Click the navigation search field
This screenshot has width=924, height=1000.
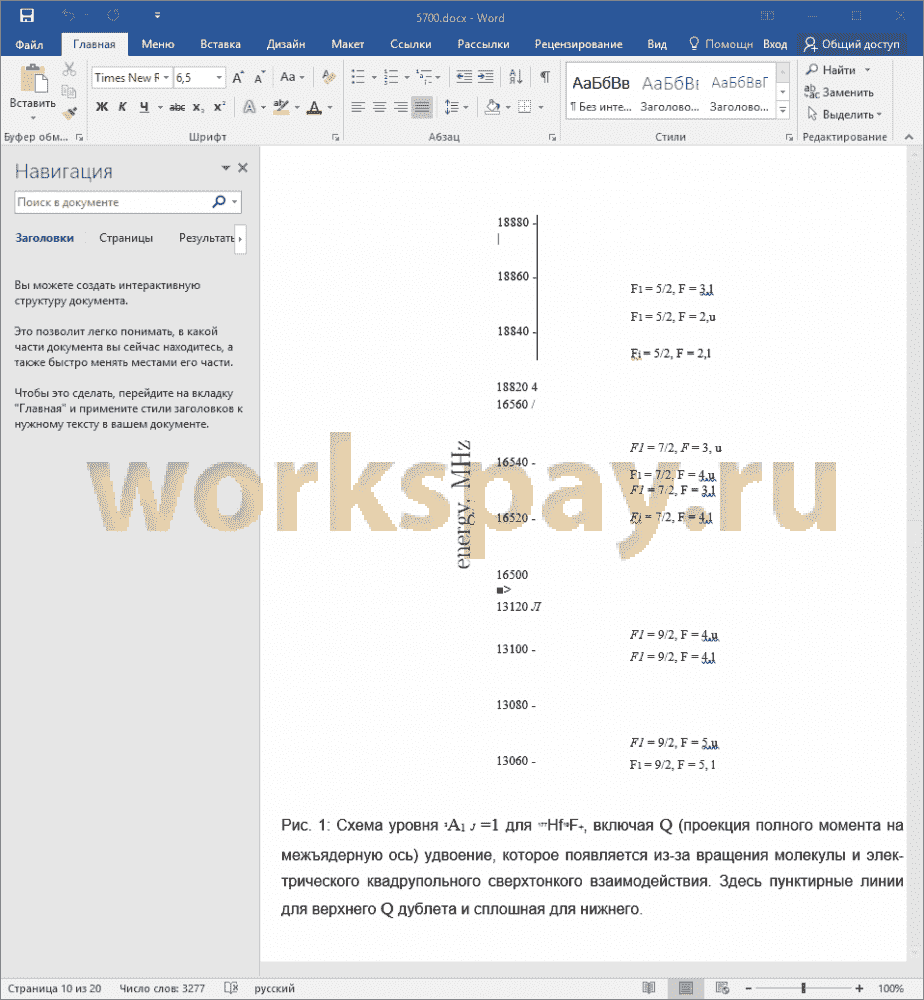pyautogui.click(x=114, y=202)
